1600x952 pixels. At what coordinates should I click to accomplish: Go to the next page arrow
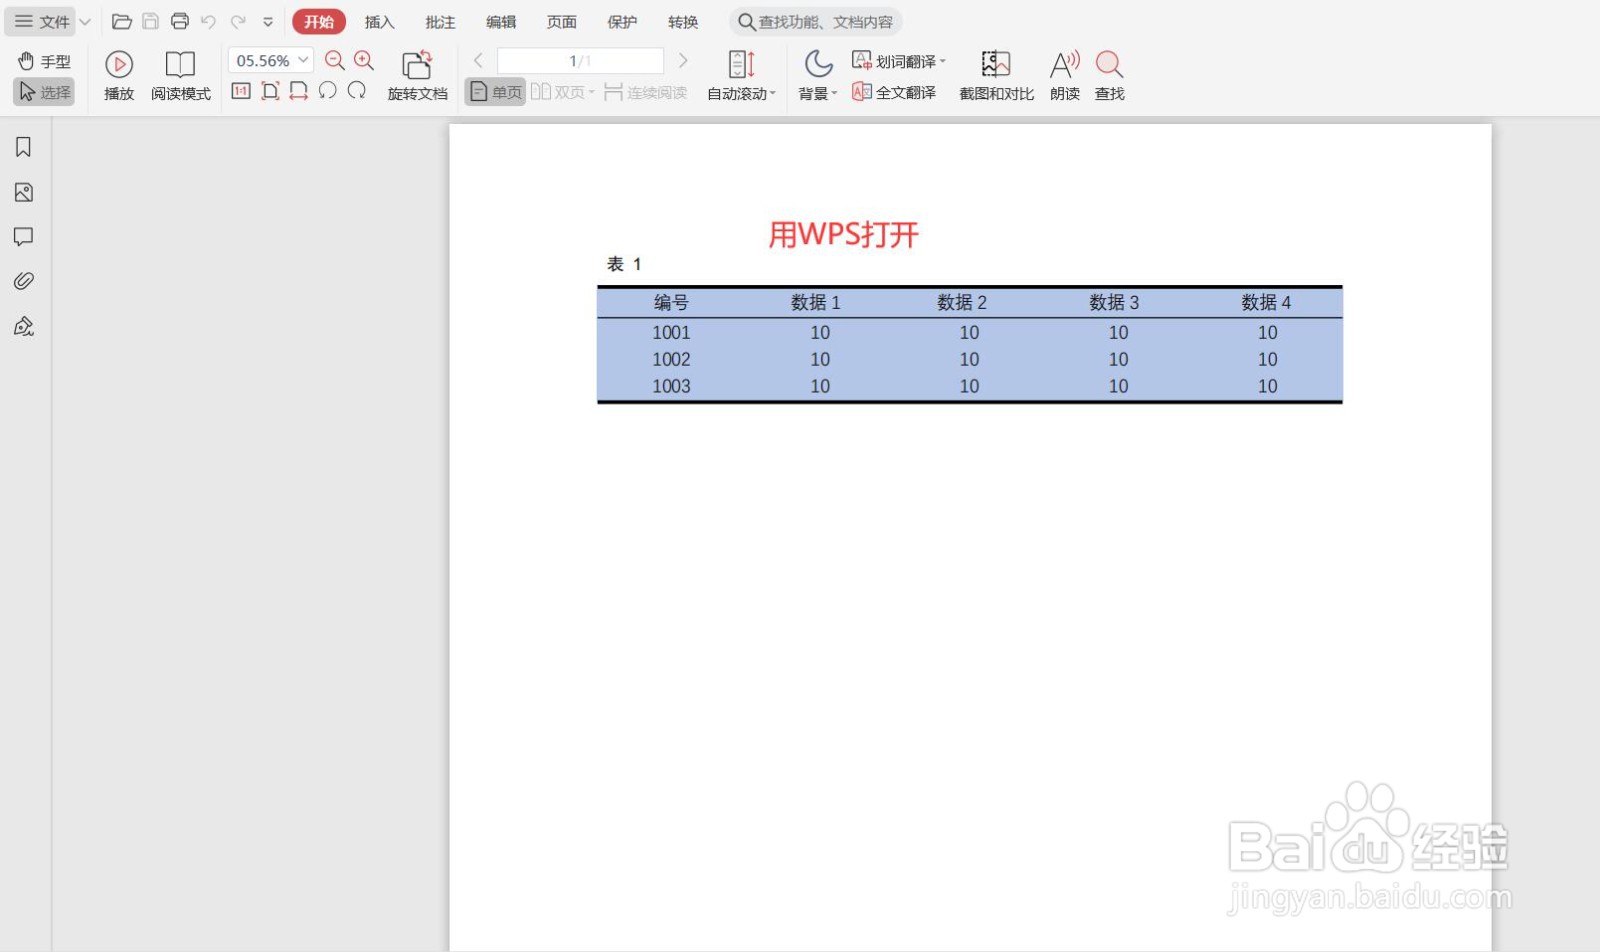pos(683,61)
